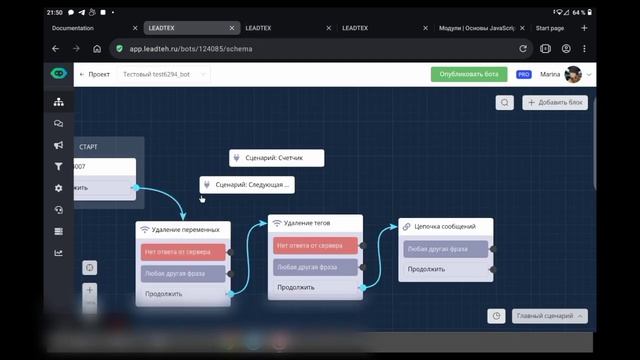This screenshot has width=640, height=360.
Task: Click Любая другая фраза in Удаление тегов
Action: [x=315, y=267]
